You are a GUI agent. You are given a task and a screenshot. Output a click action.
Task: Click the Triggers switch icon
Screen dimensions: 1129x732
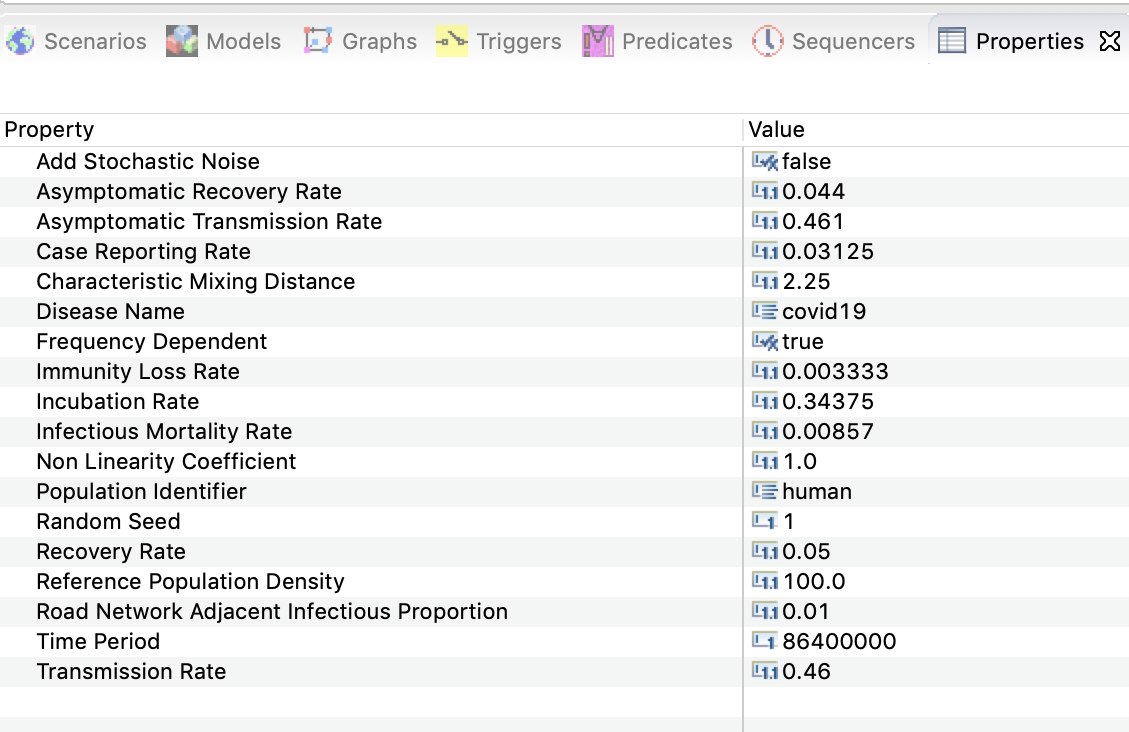pos(451,41)
